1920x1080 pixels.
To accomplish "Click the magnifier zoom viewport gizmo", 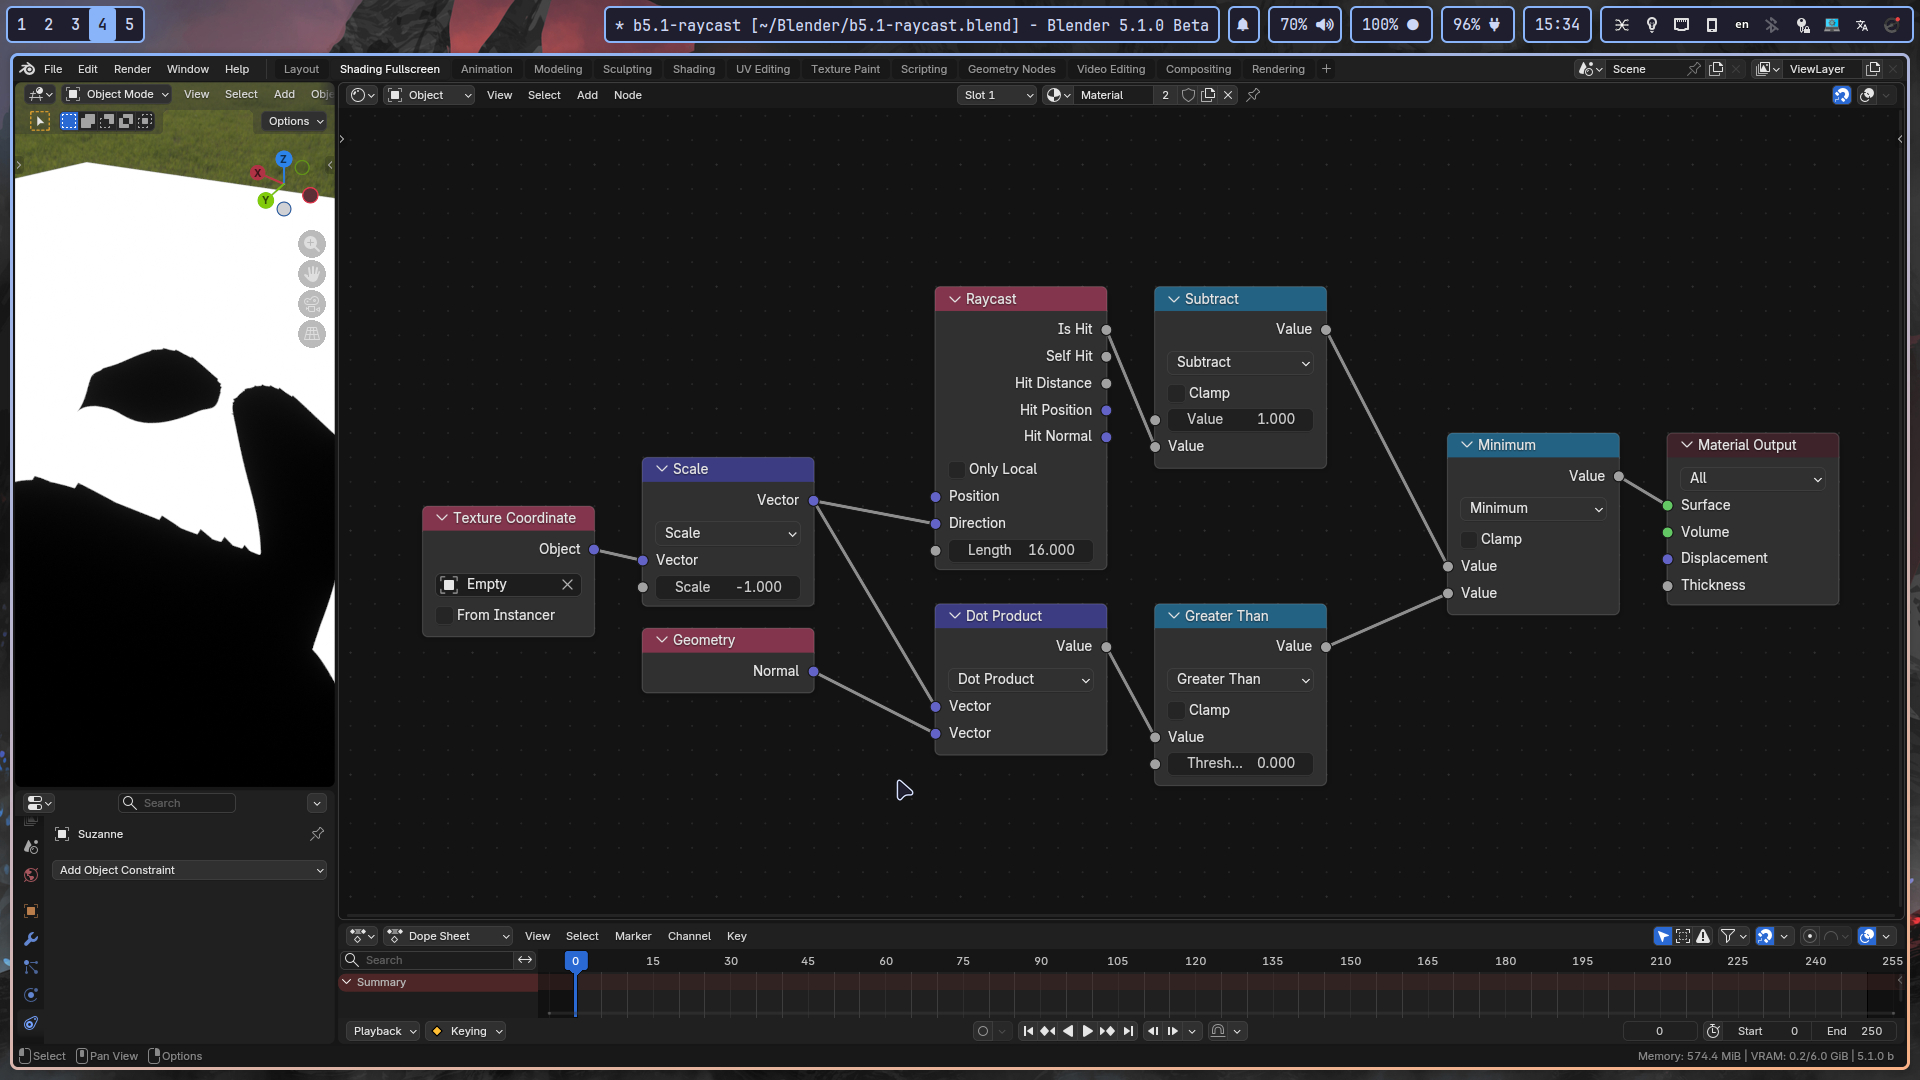I will pyautogui.click(x=312, y=244).
